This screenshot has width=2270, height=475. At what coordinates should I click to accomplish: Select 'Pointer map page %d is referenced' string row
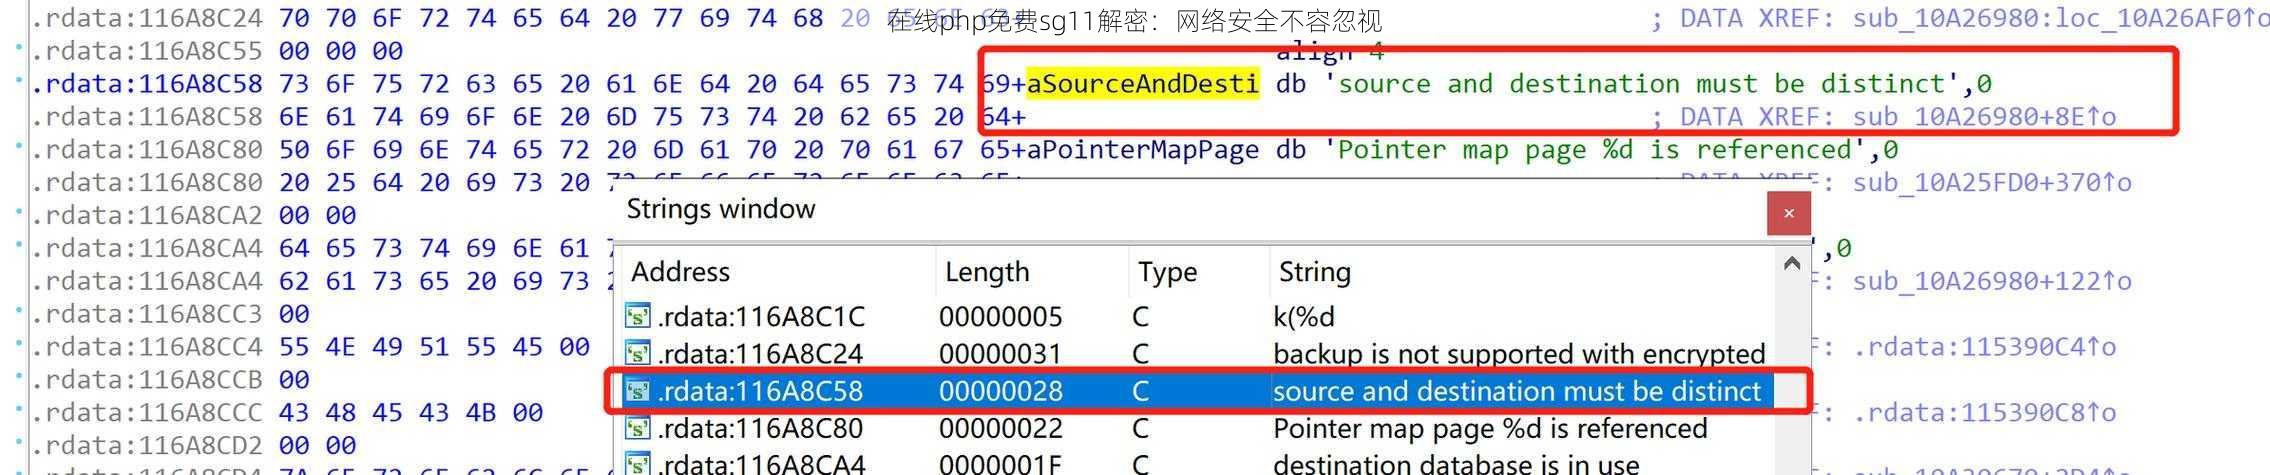1196,428
